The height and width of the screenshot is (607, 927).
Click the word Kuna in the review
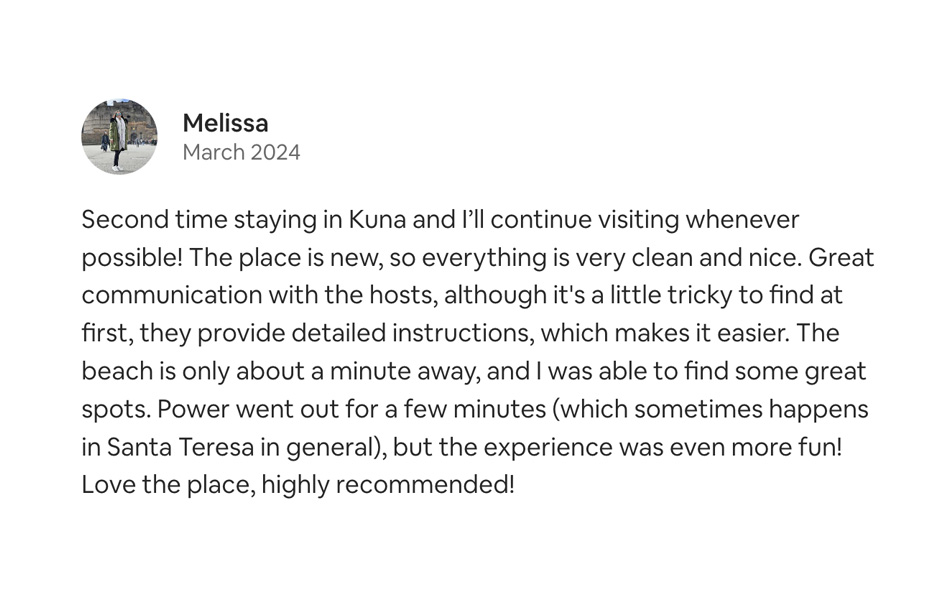[x=377, y=220]
